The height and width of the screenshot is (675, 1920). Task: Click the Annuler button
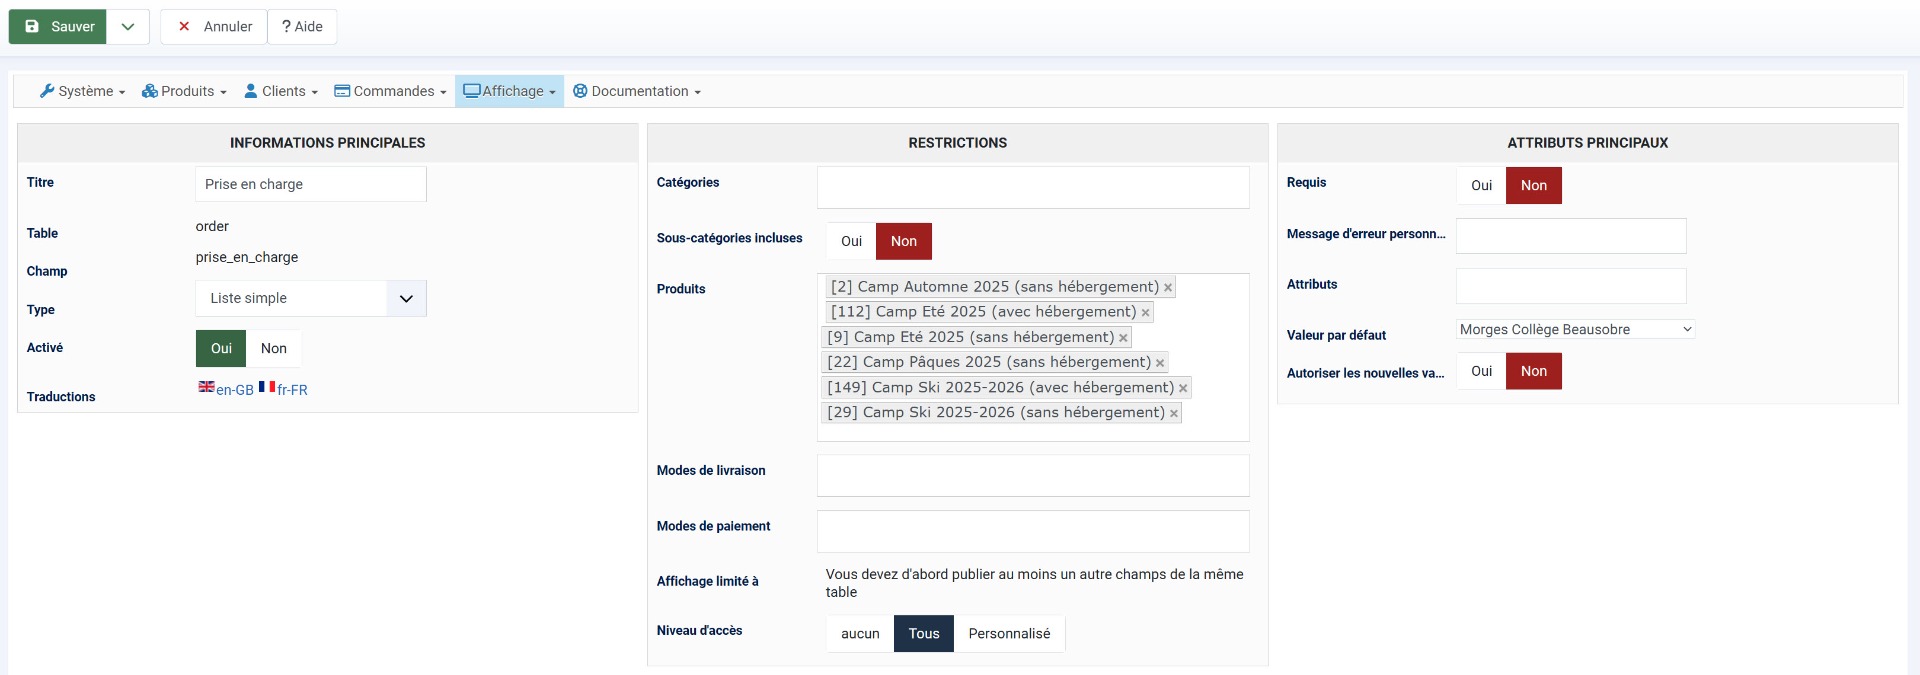coord(214,27)
